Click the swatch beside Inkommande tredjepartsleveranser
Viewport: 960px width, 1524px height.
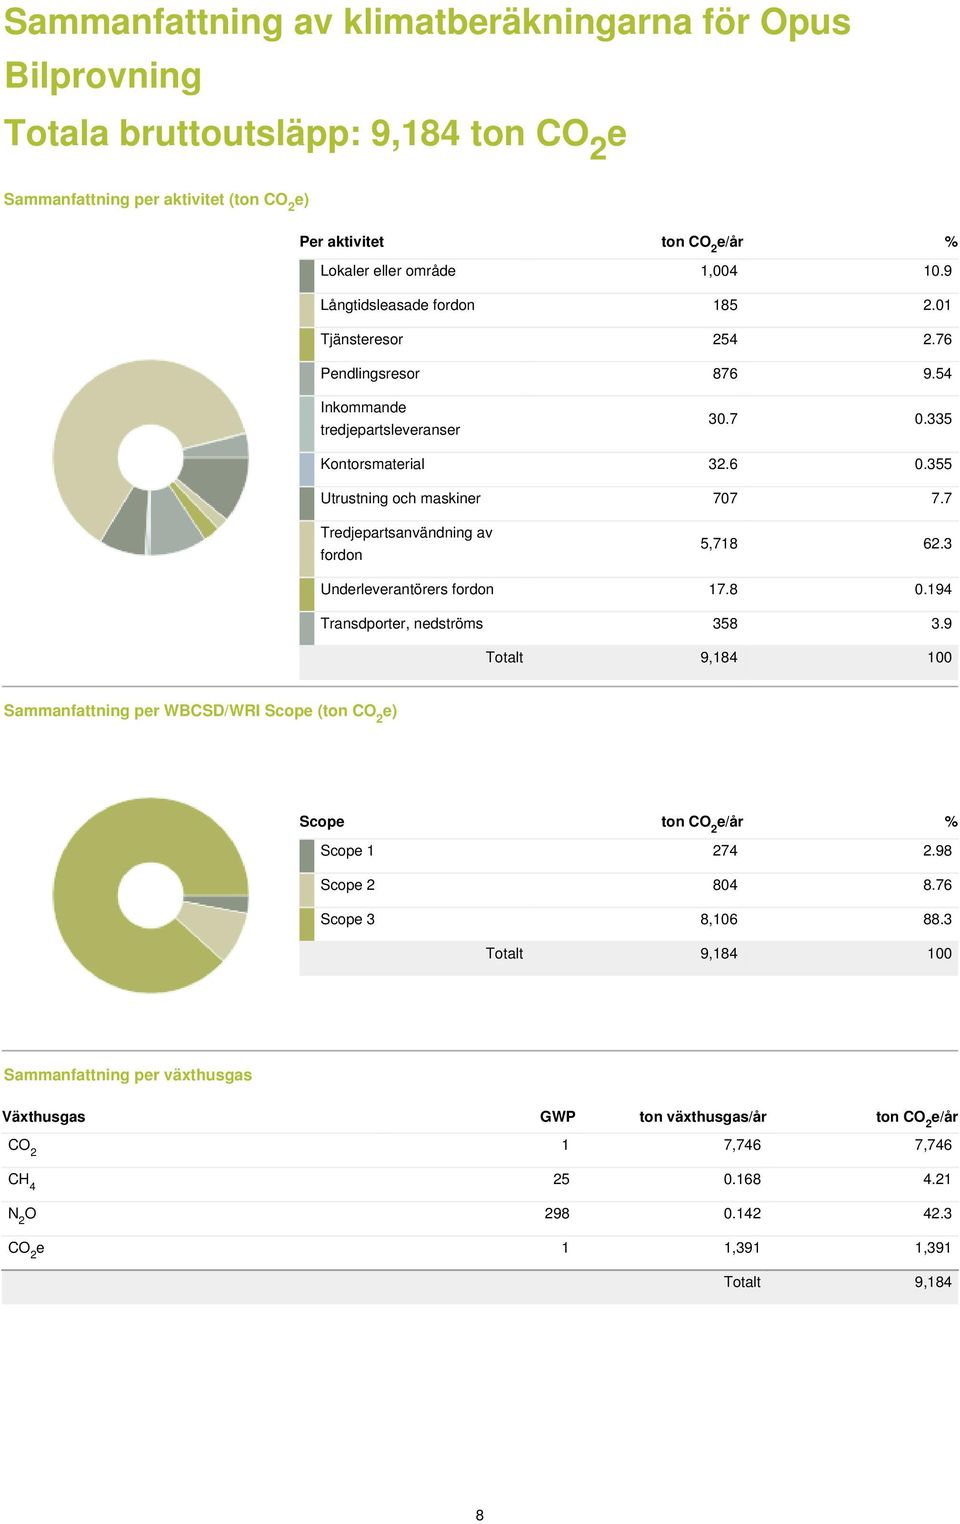click(x=307, y=424)
